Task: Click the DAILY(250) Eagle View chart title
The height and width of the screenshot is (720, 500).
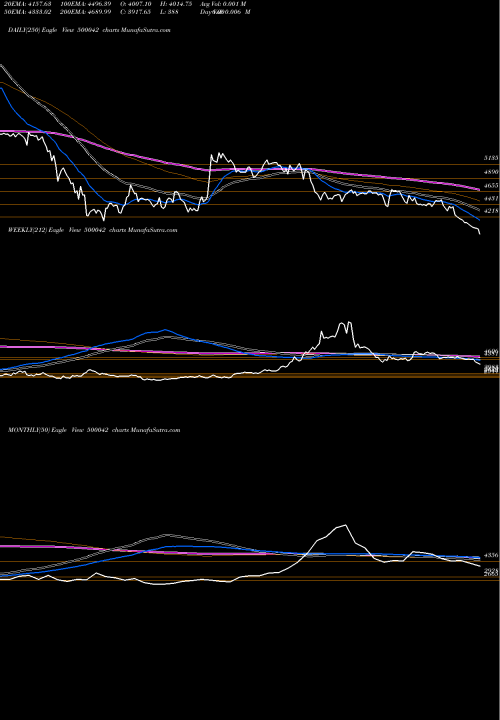Action: tap(89, 30)
